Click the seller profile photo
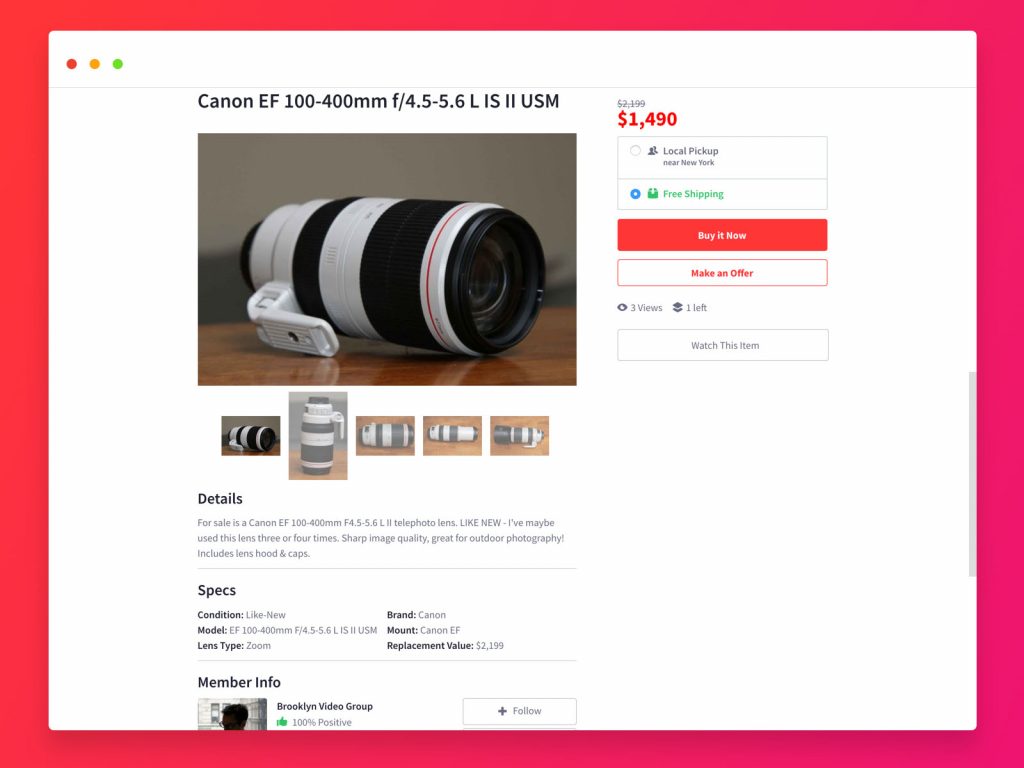Image resolution: width=1024 pixels, height=768 pixels. (232, 714)
